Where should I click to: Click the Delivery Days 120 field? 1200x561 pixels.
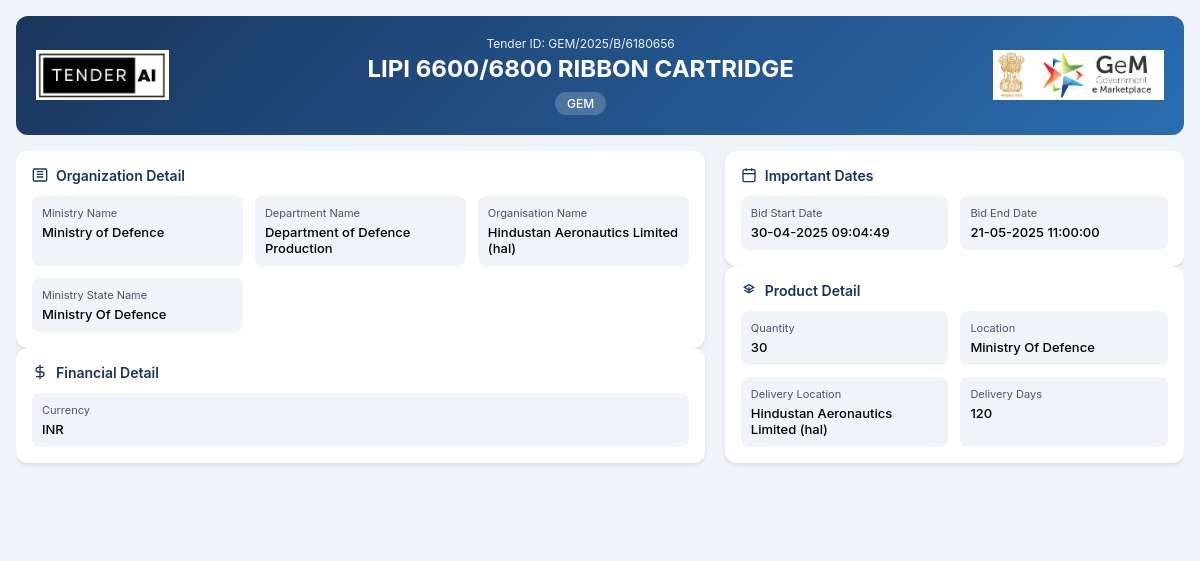click(x=1064, y=412)
